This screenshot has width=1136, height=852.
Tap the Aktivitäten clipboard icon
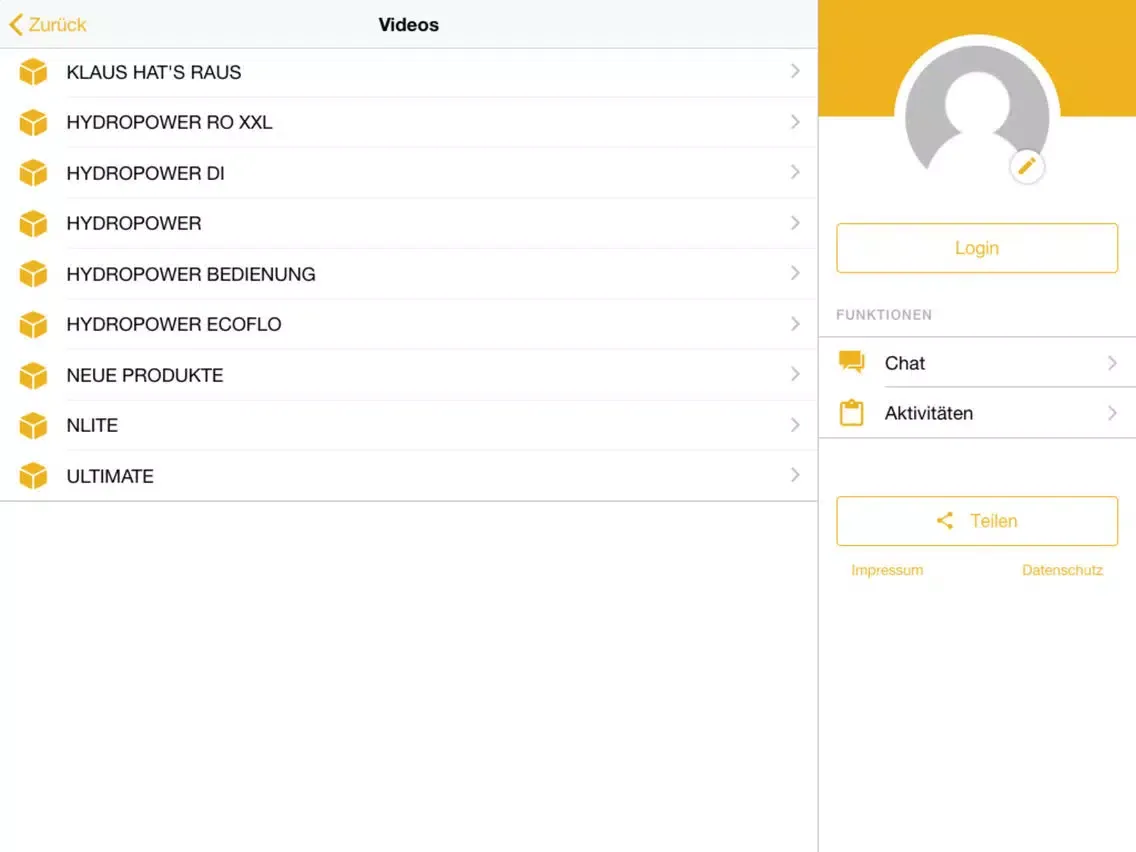[x=852, y=413]
